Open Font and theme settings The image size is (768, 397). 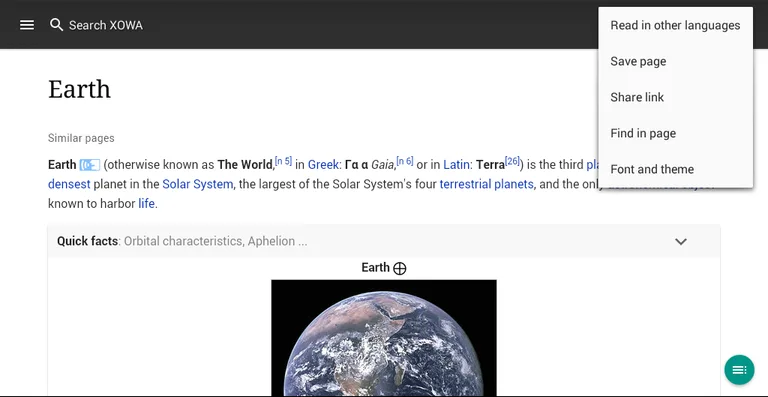pyautogui.click(x=675, y=169)
